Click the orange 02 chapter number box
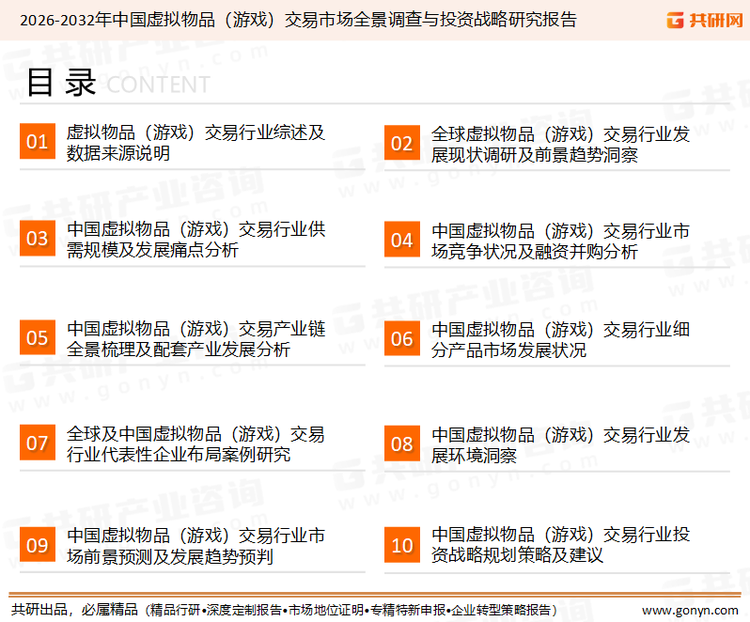The image size is (750, 622). click(x=402, y=143)
